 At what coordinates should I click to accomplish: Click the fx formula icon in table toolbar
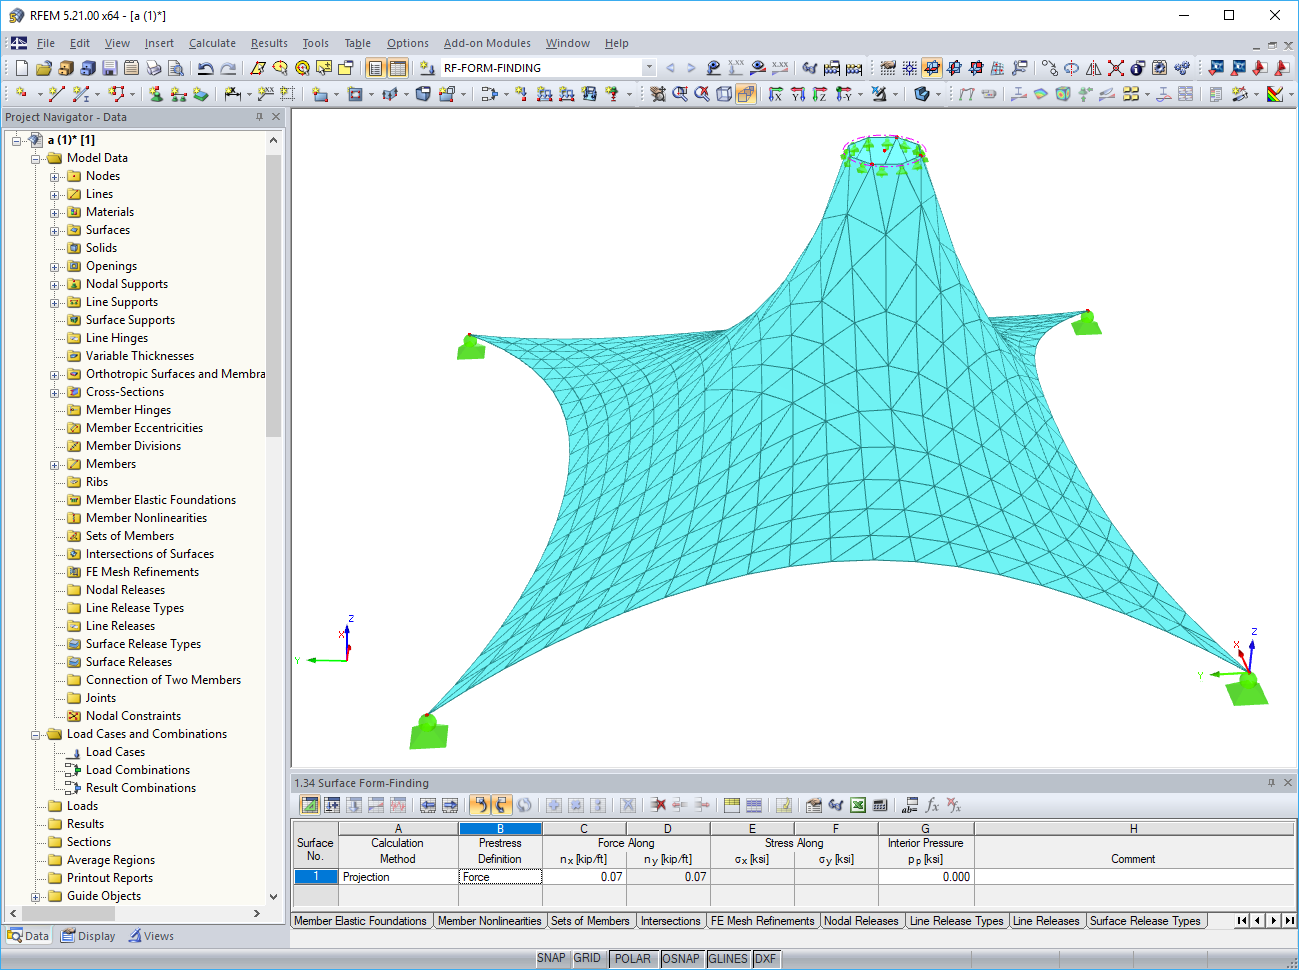pos(932,805)
